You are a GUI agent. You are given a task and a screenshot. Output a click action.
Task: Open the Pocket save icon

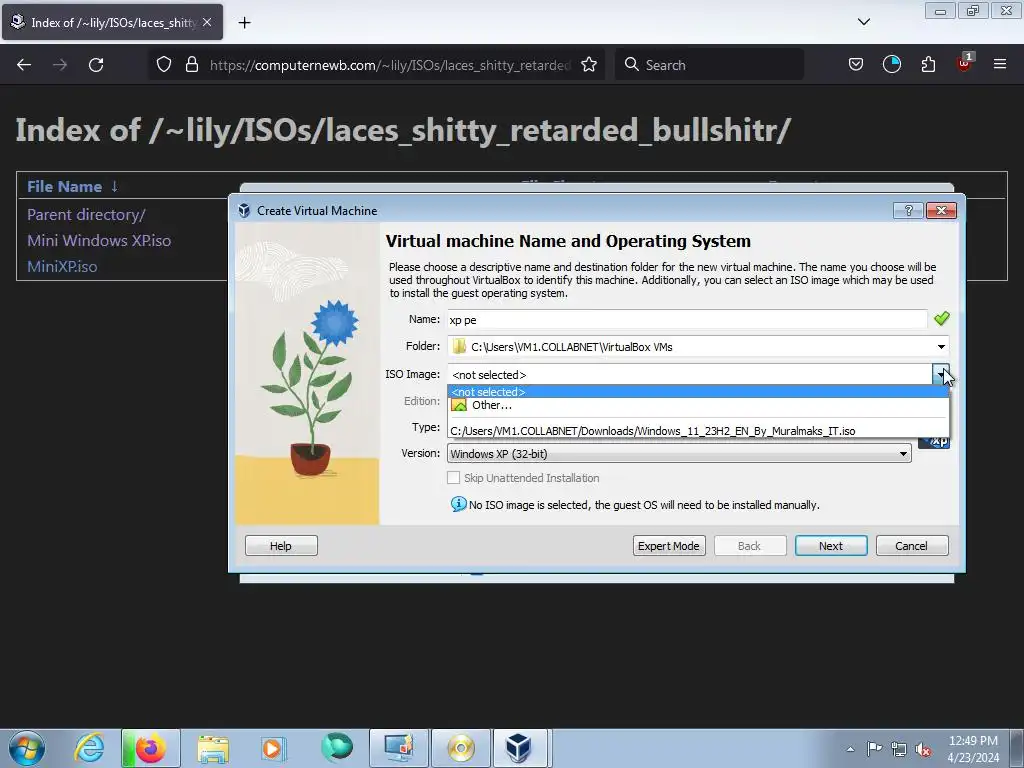pyautogui.click(x=856, y=65)
